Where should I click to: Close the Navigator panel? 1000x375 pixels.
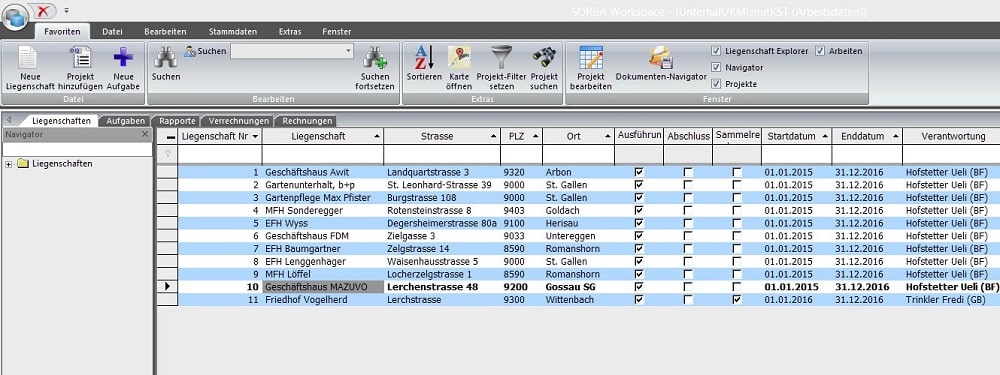pos(145,135)
